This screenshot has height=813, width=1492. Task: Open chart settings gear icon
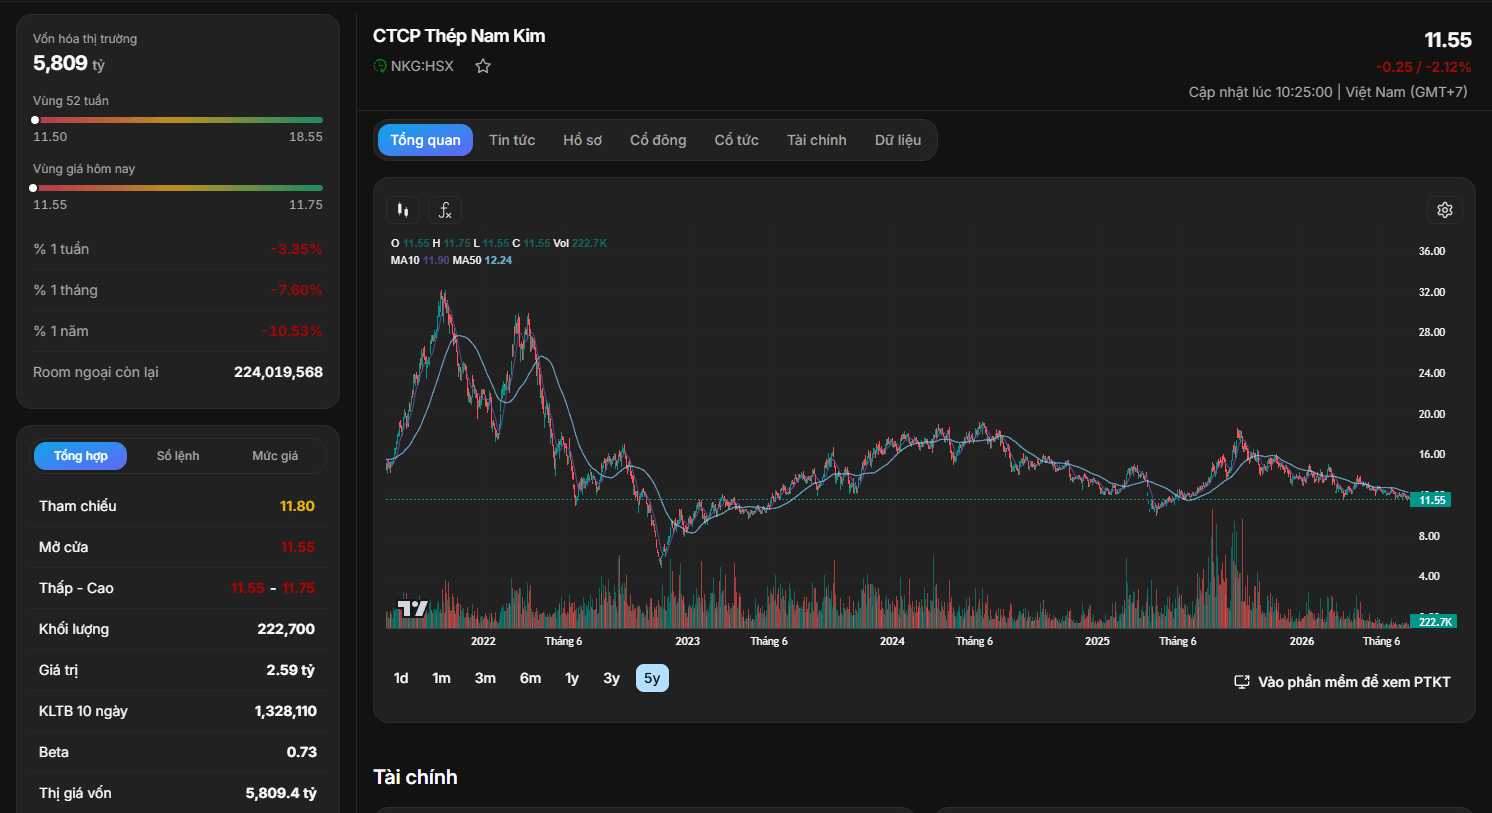(x=1445, y=210)
